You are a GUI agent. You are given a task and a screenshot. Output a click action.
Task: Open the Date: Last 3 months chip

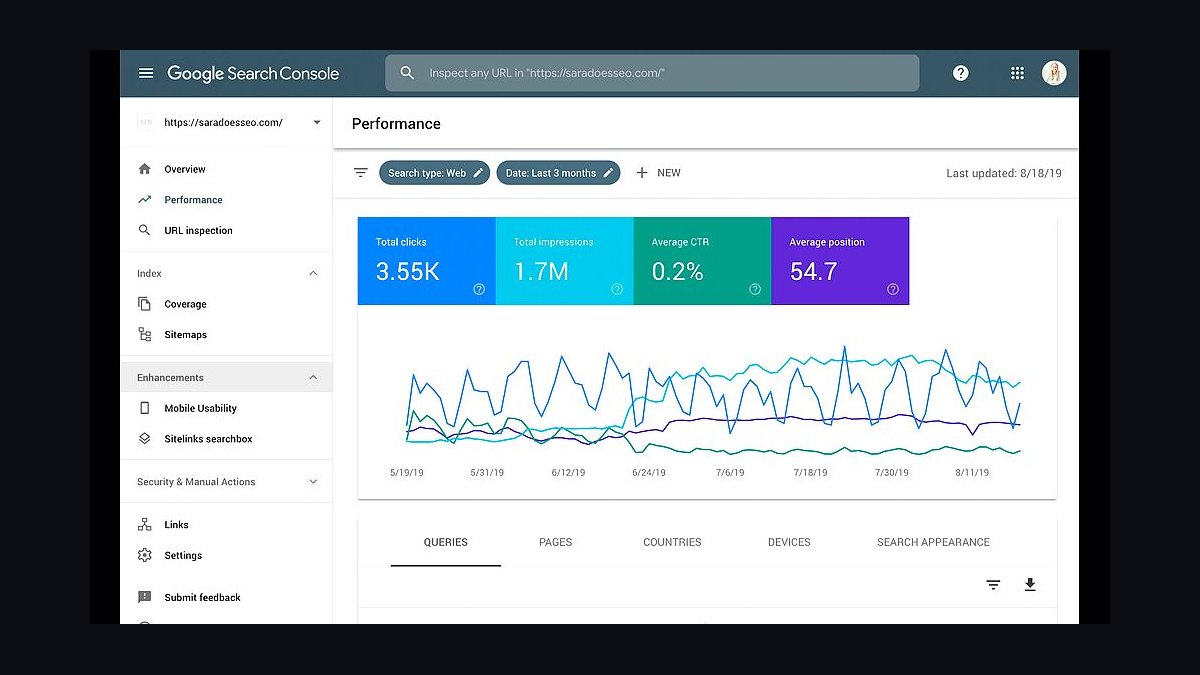coord(558,173)
